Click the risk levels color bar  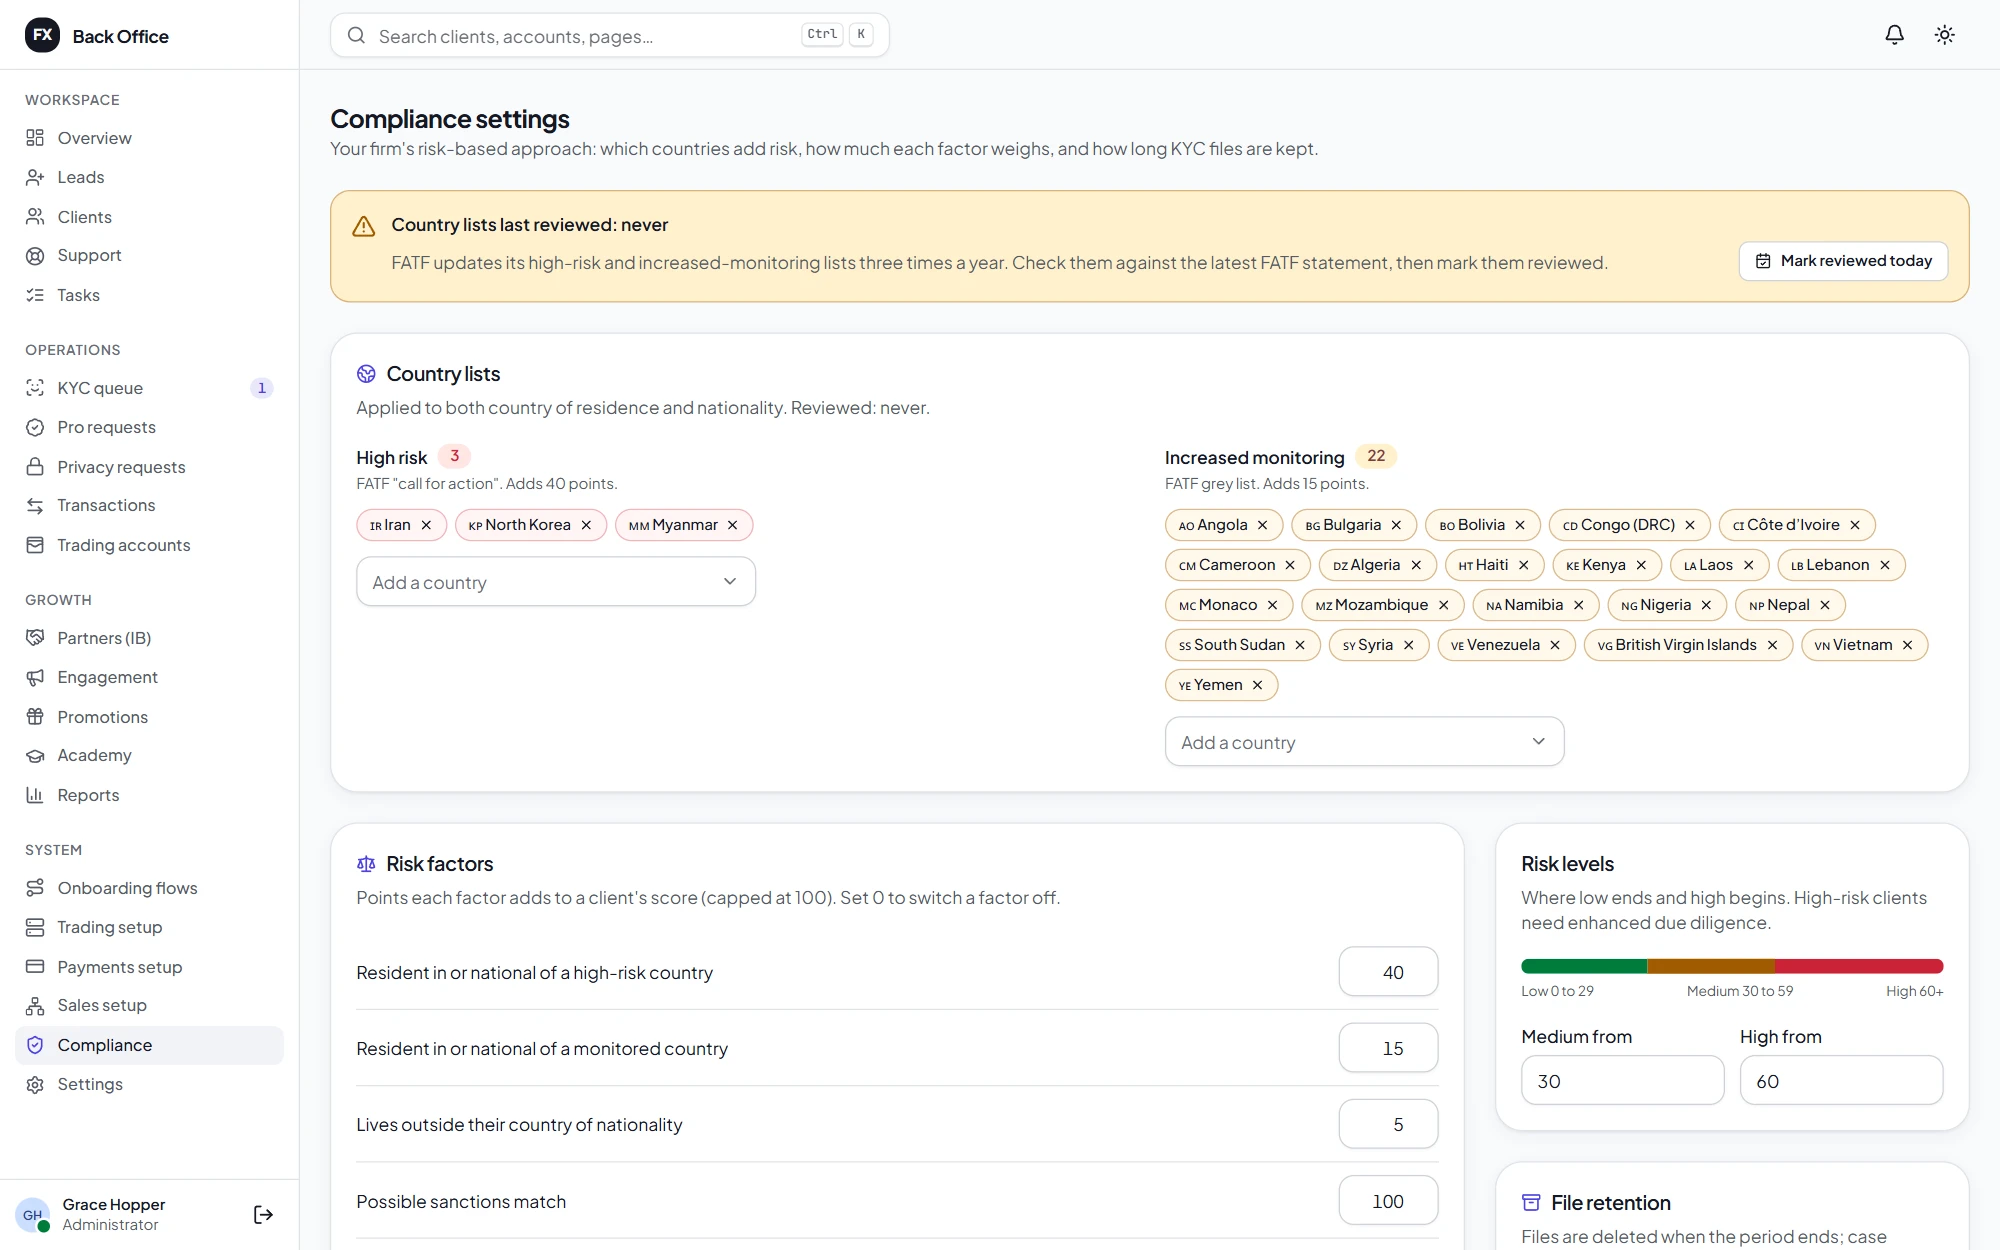tap(1732, 966)
